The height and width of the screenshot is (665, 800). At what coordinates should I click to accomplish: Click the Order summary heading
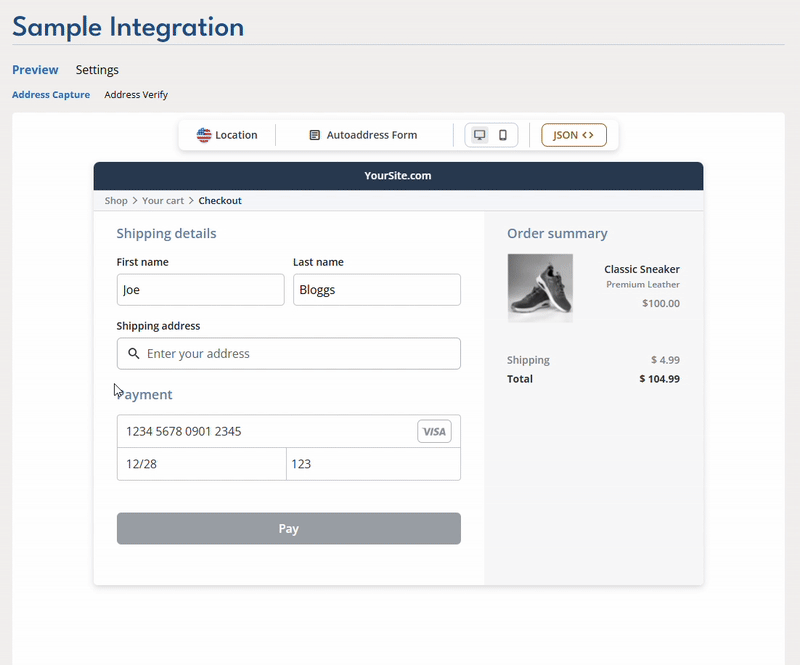557,233
